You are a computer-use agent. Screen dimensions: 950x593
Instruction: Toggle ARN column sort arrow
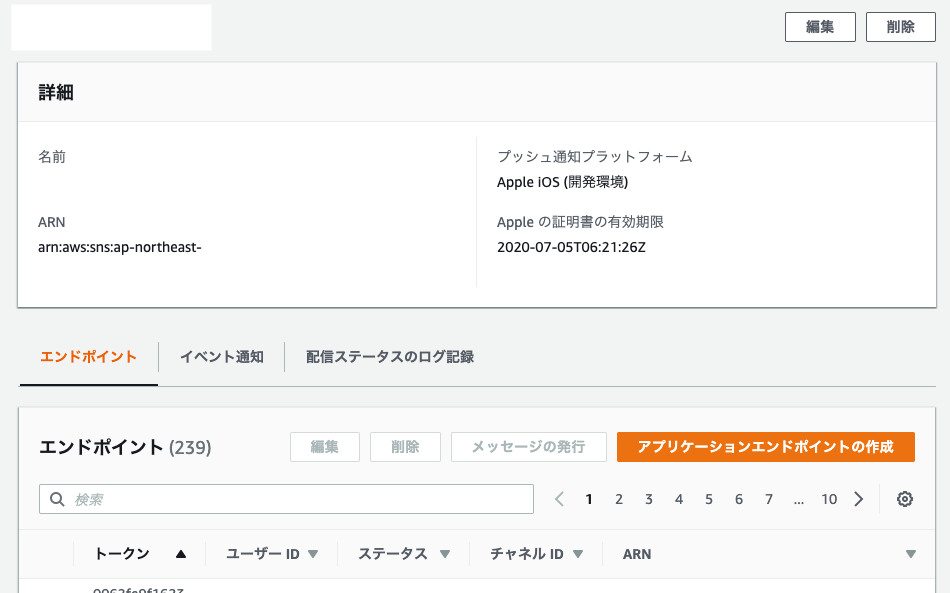point(910,554)
